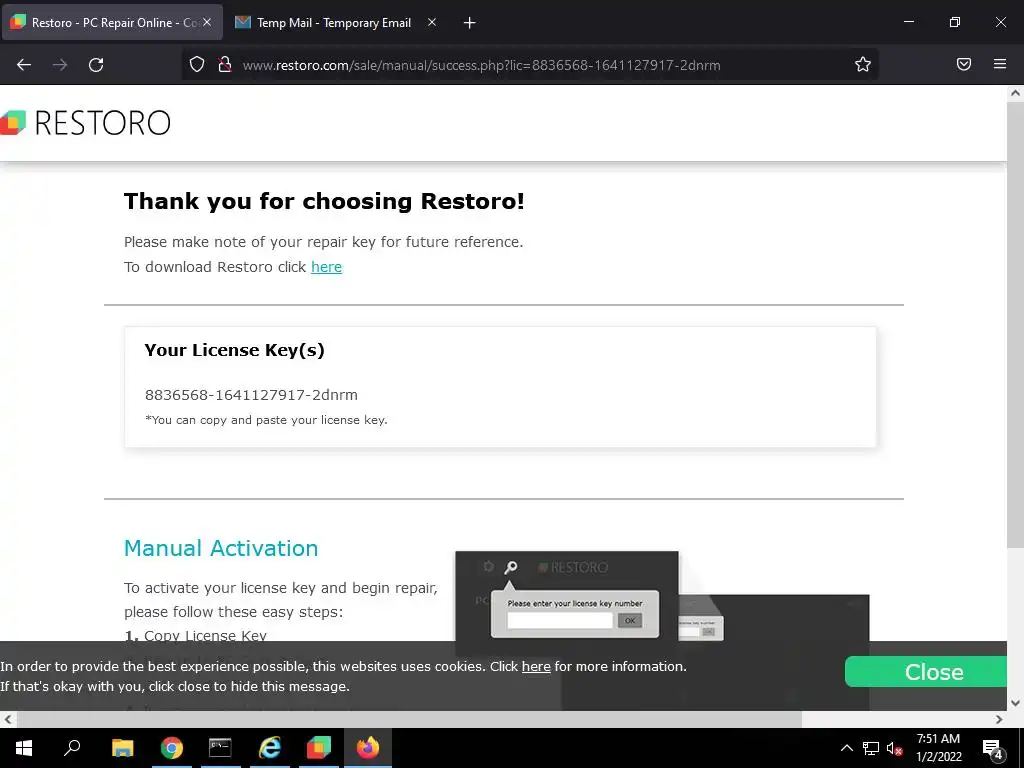Open the Command Prompt taskbar icon
The height and width of the screenshot is (768, 1024).
pos(220,748)
